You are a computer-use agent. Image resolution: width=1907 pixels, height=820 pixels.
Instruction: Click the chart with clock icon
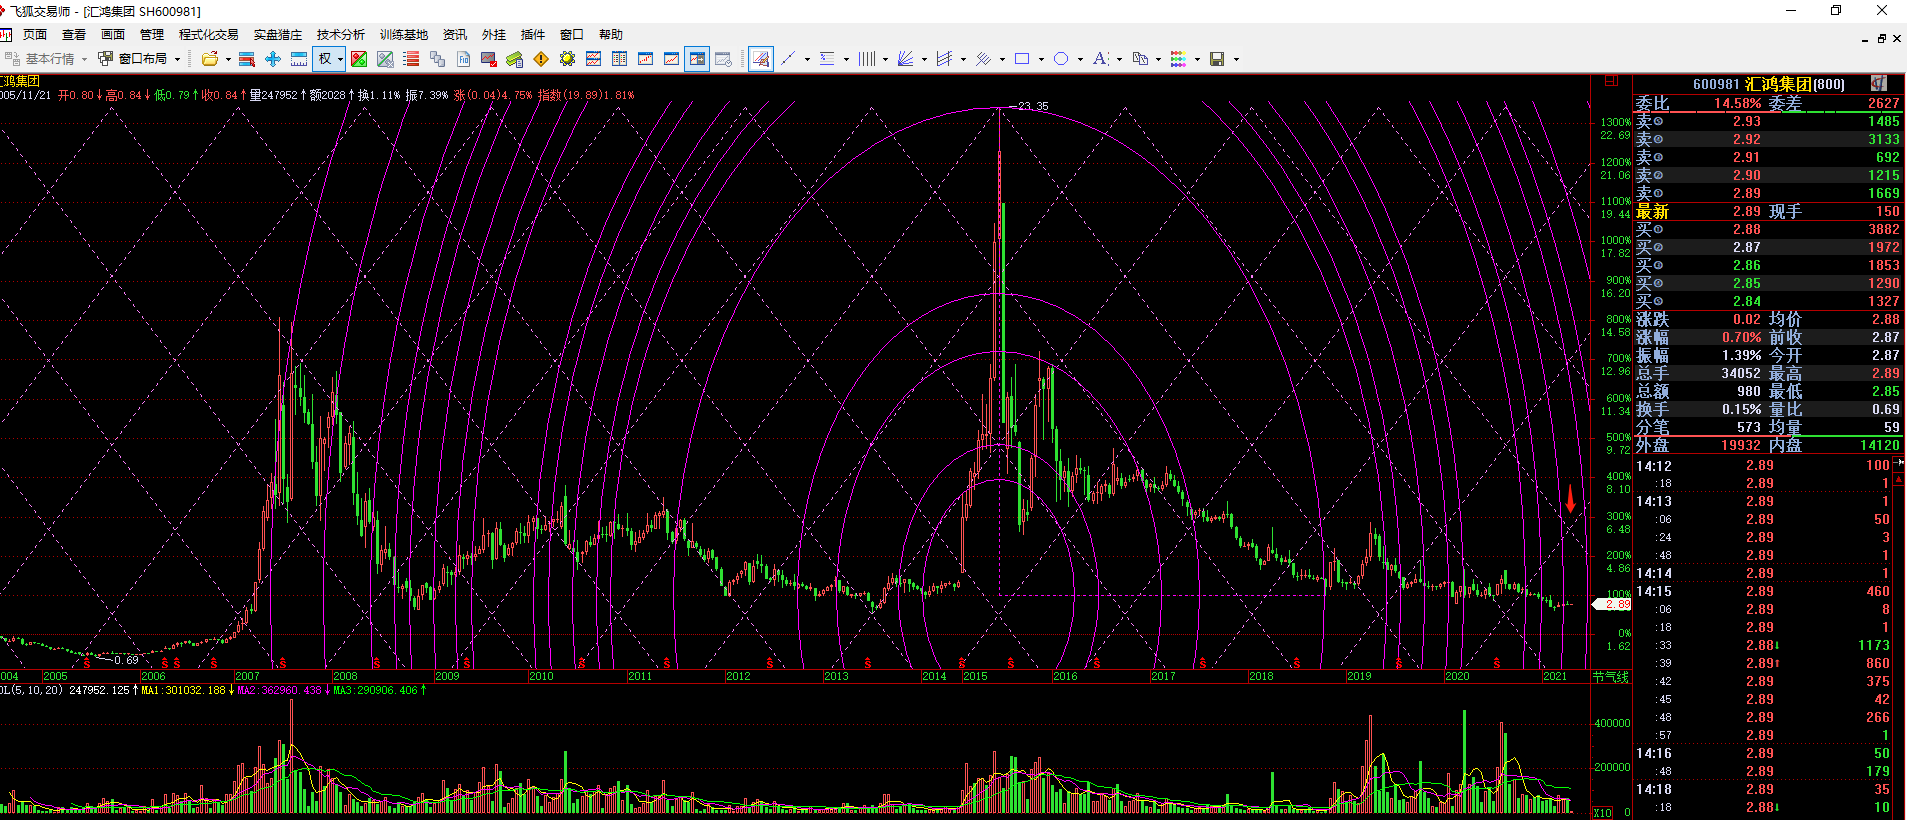tap(723, 59)
